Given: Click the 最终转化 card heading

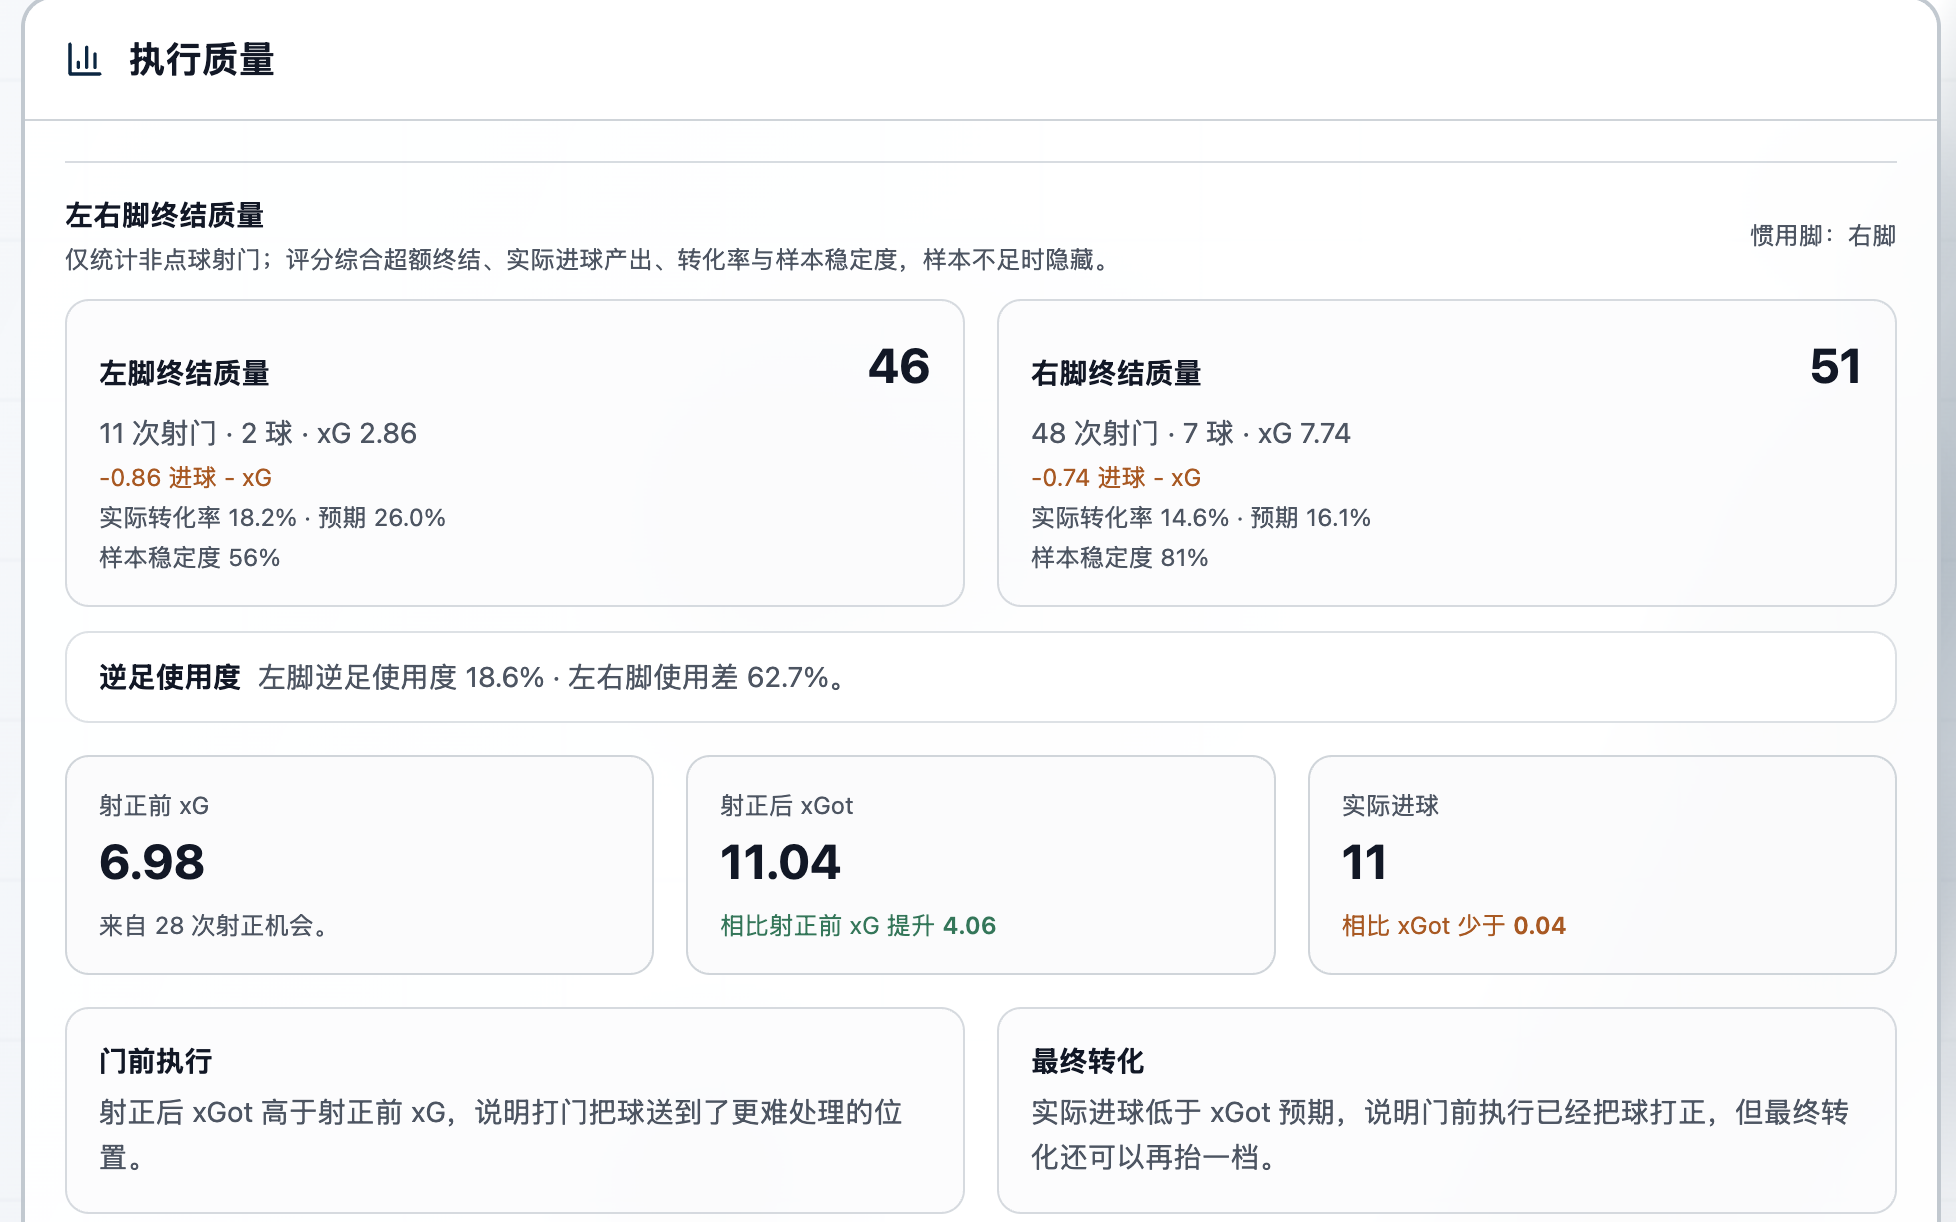Looking at the screenshot, I should click(1088, 1061).
